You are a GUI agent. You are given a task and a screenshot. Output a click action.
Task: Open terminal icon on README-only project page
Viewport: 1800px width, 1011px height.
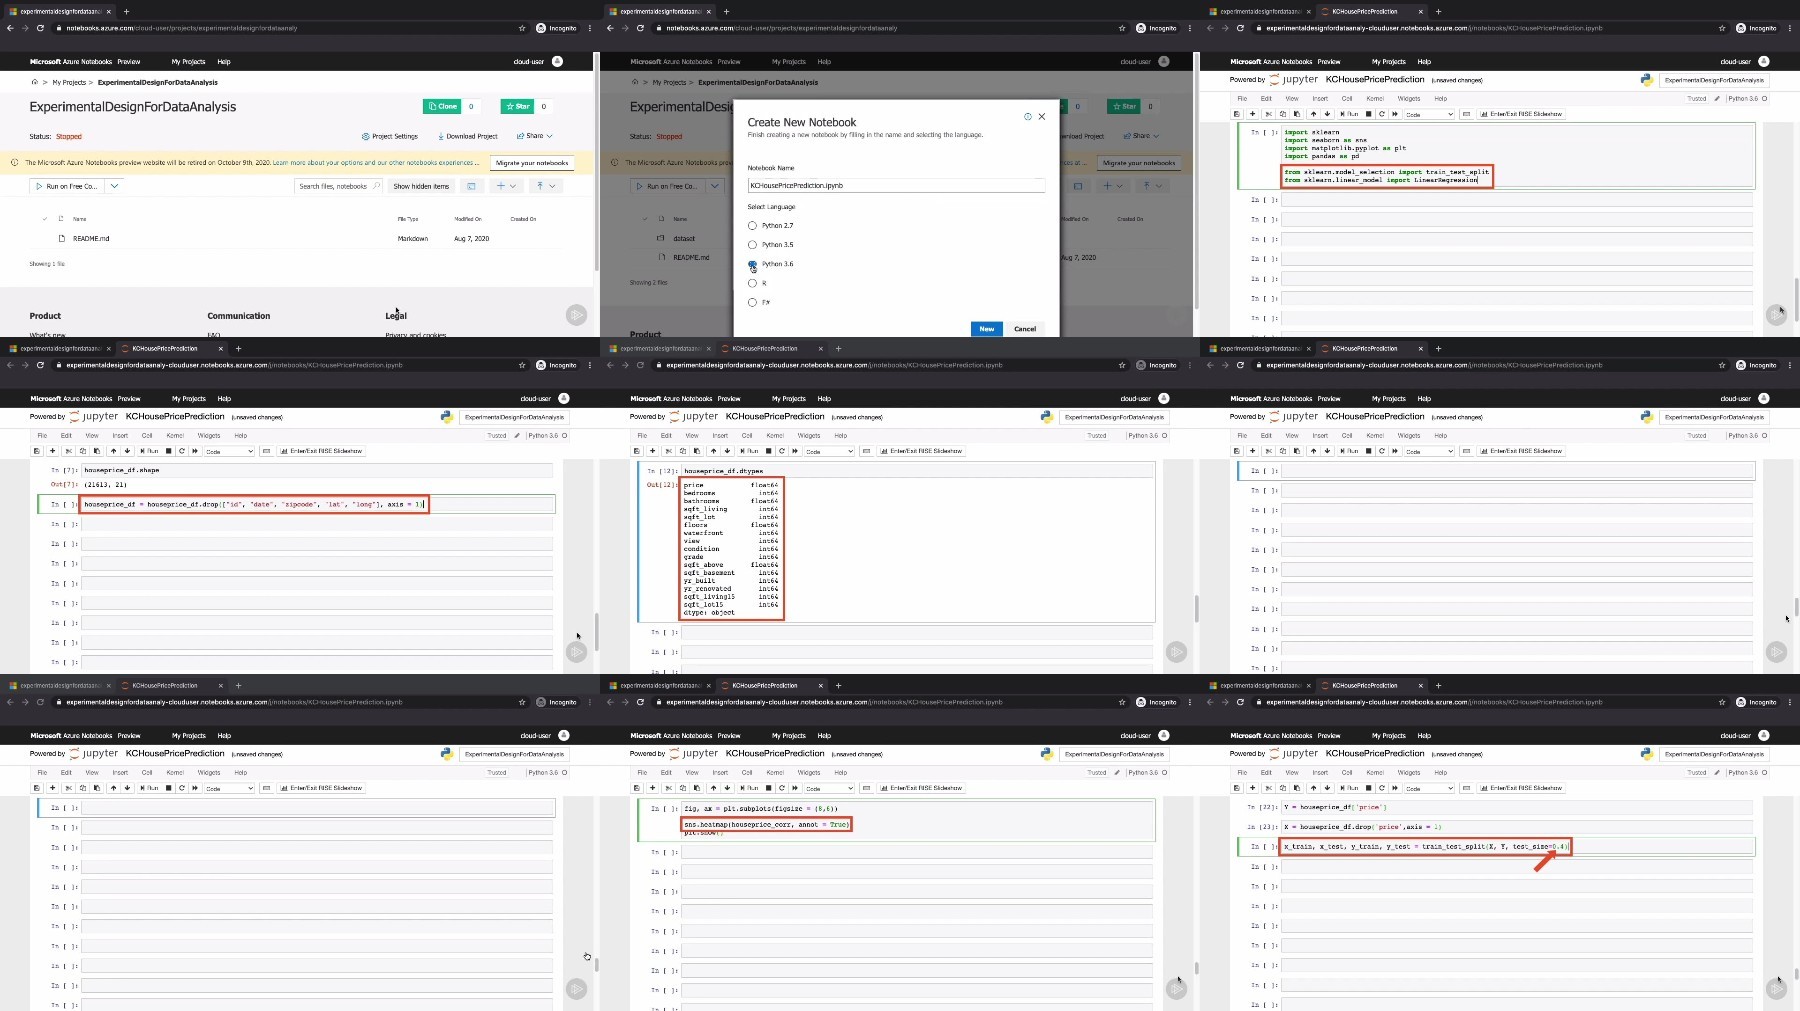471,186
